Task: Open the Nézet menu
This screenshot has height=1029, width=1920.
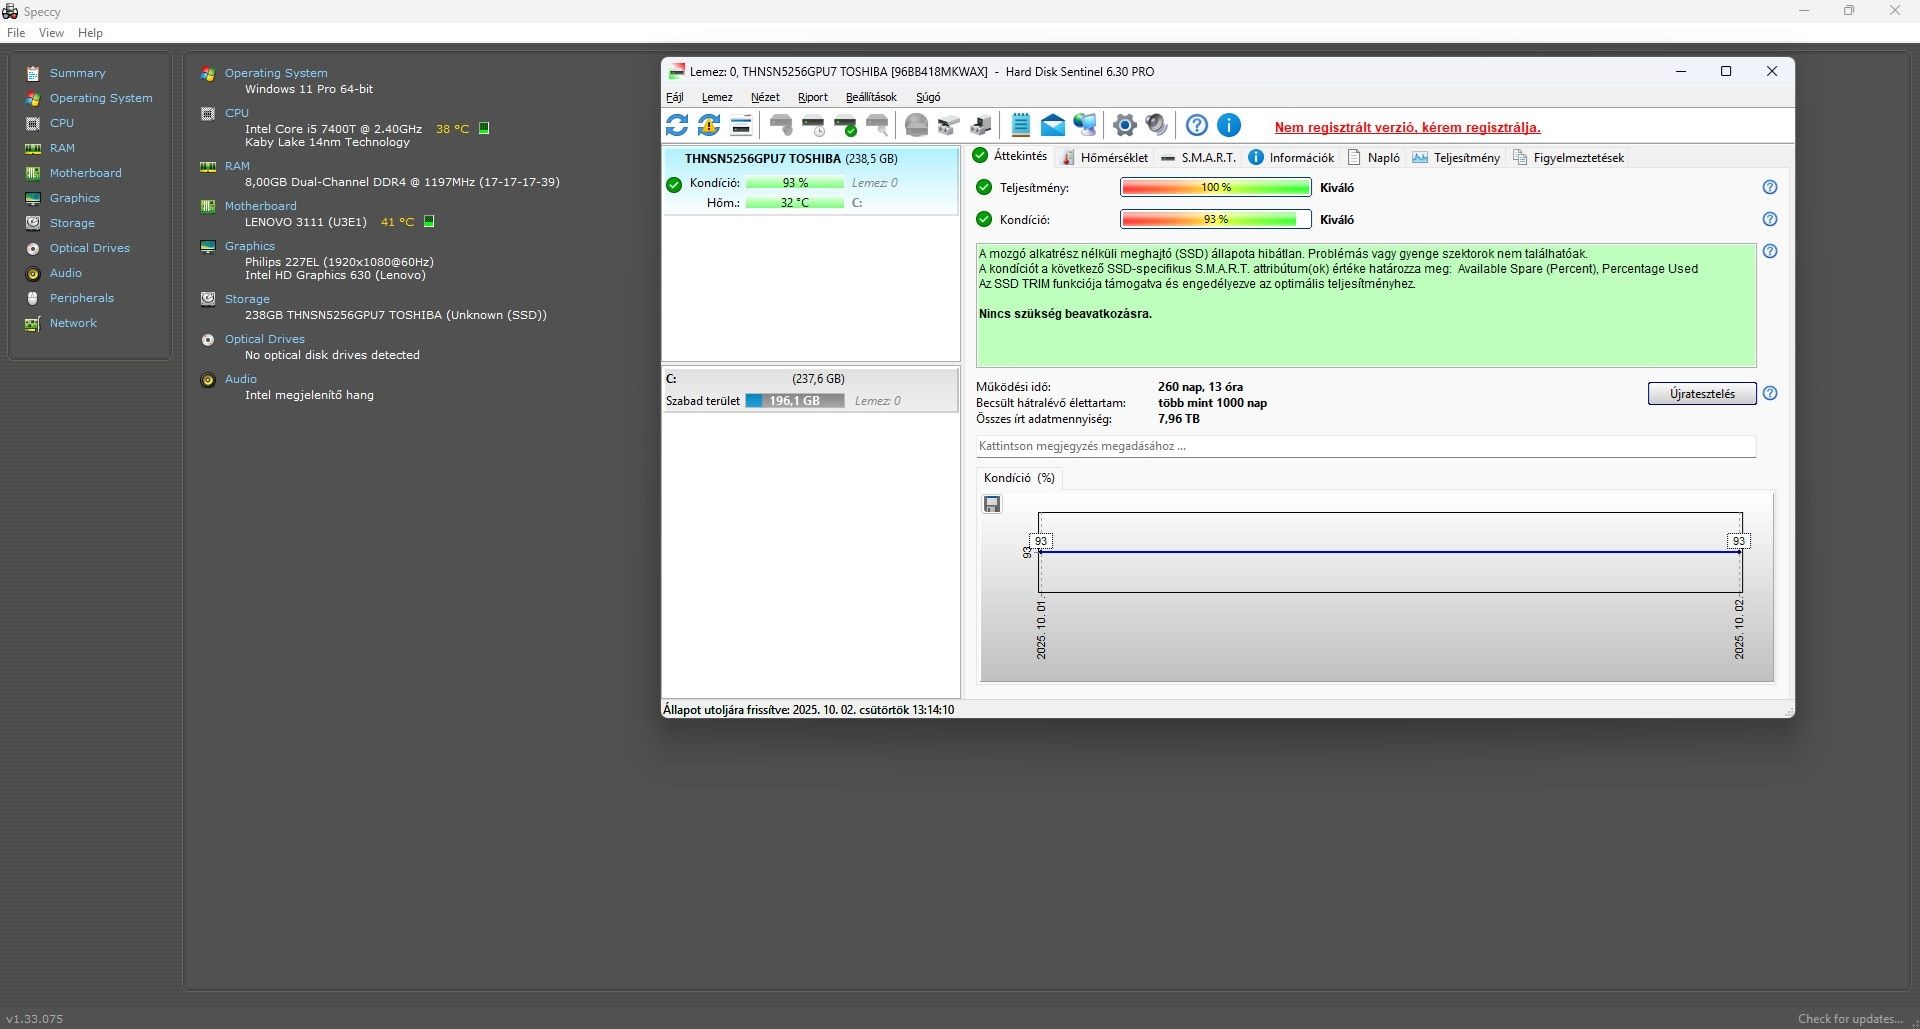Action: (765, 97)
